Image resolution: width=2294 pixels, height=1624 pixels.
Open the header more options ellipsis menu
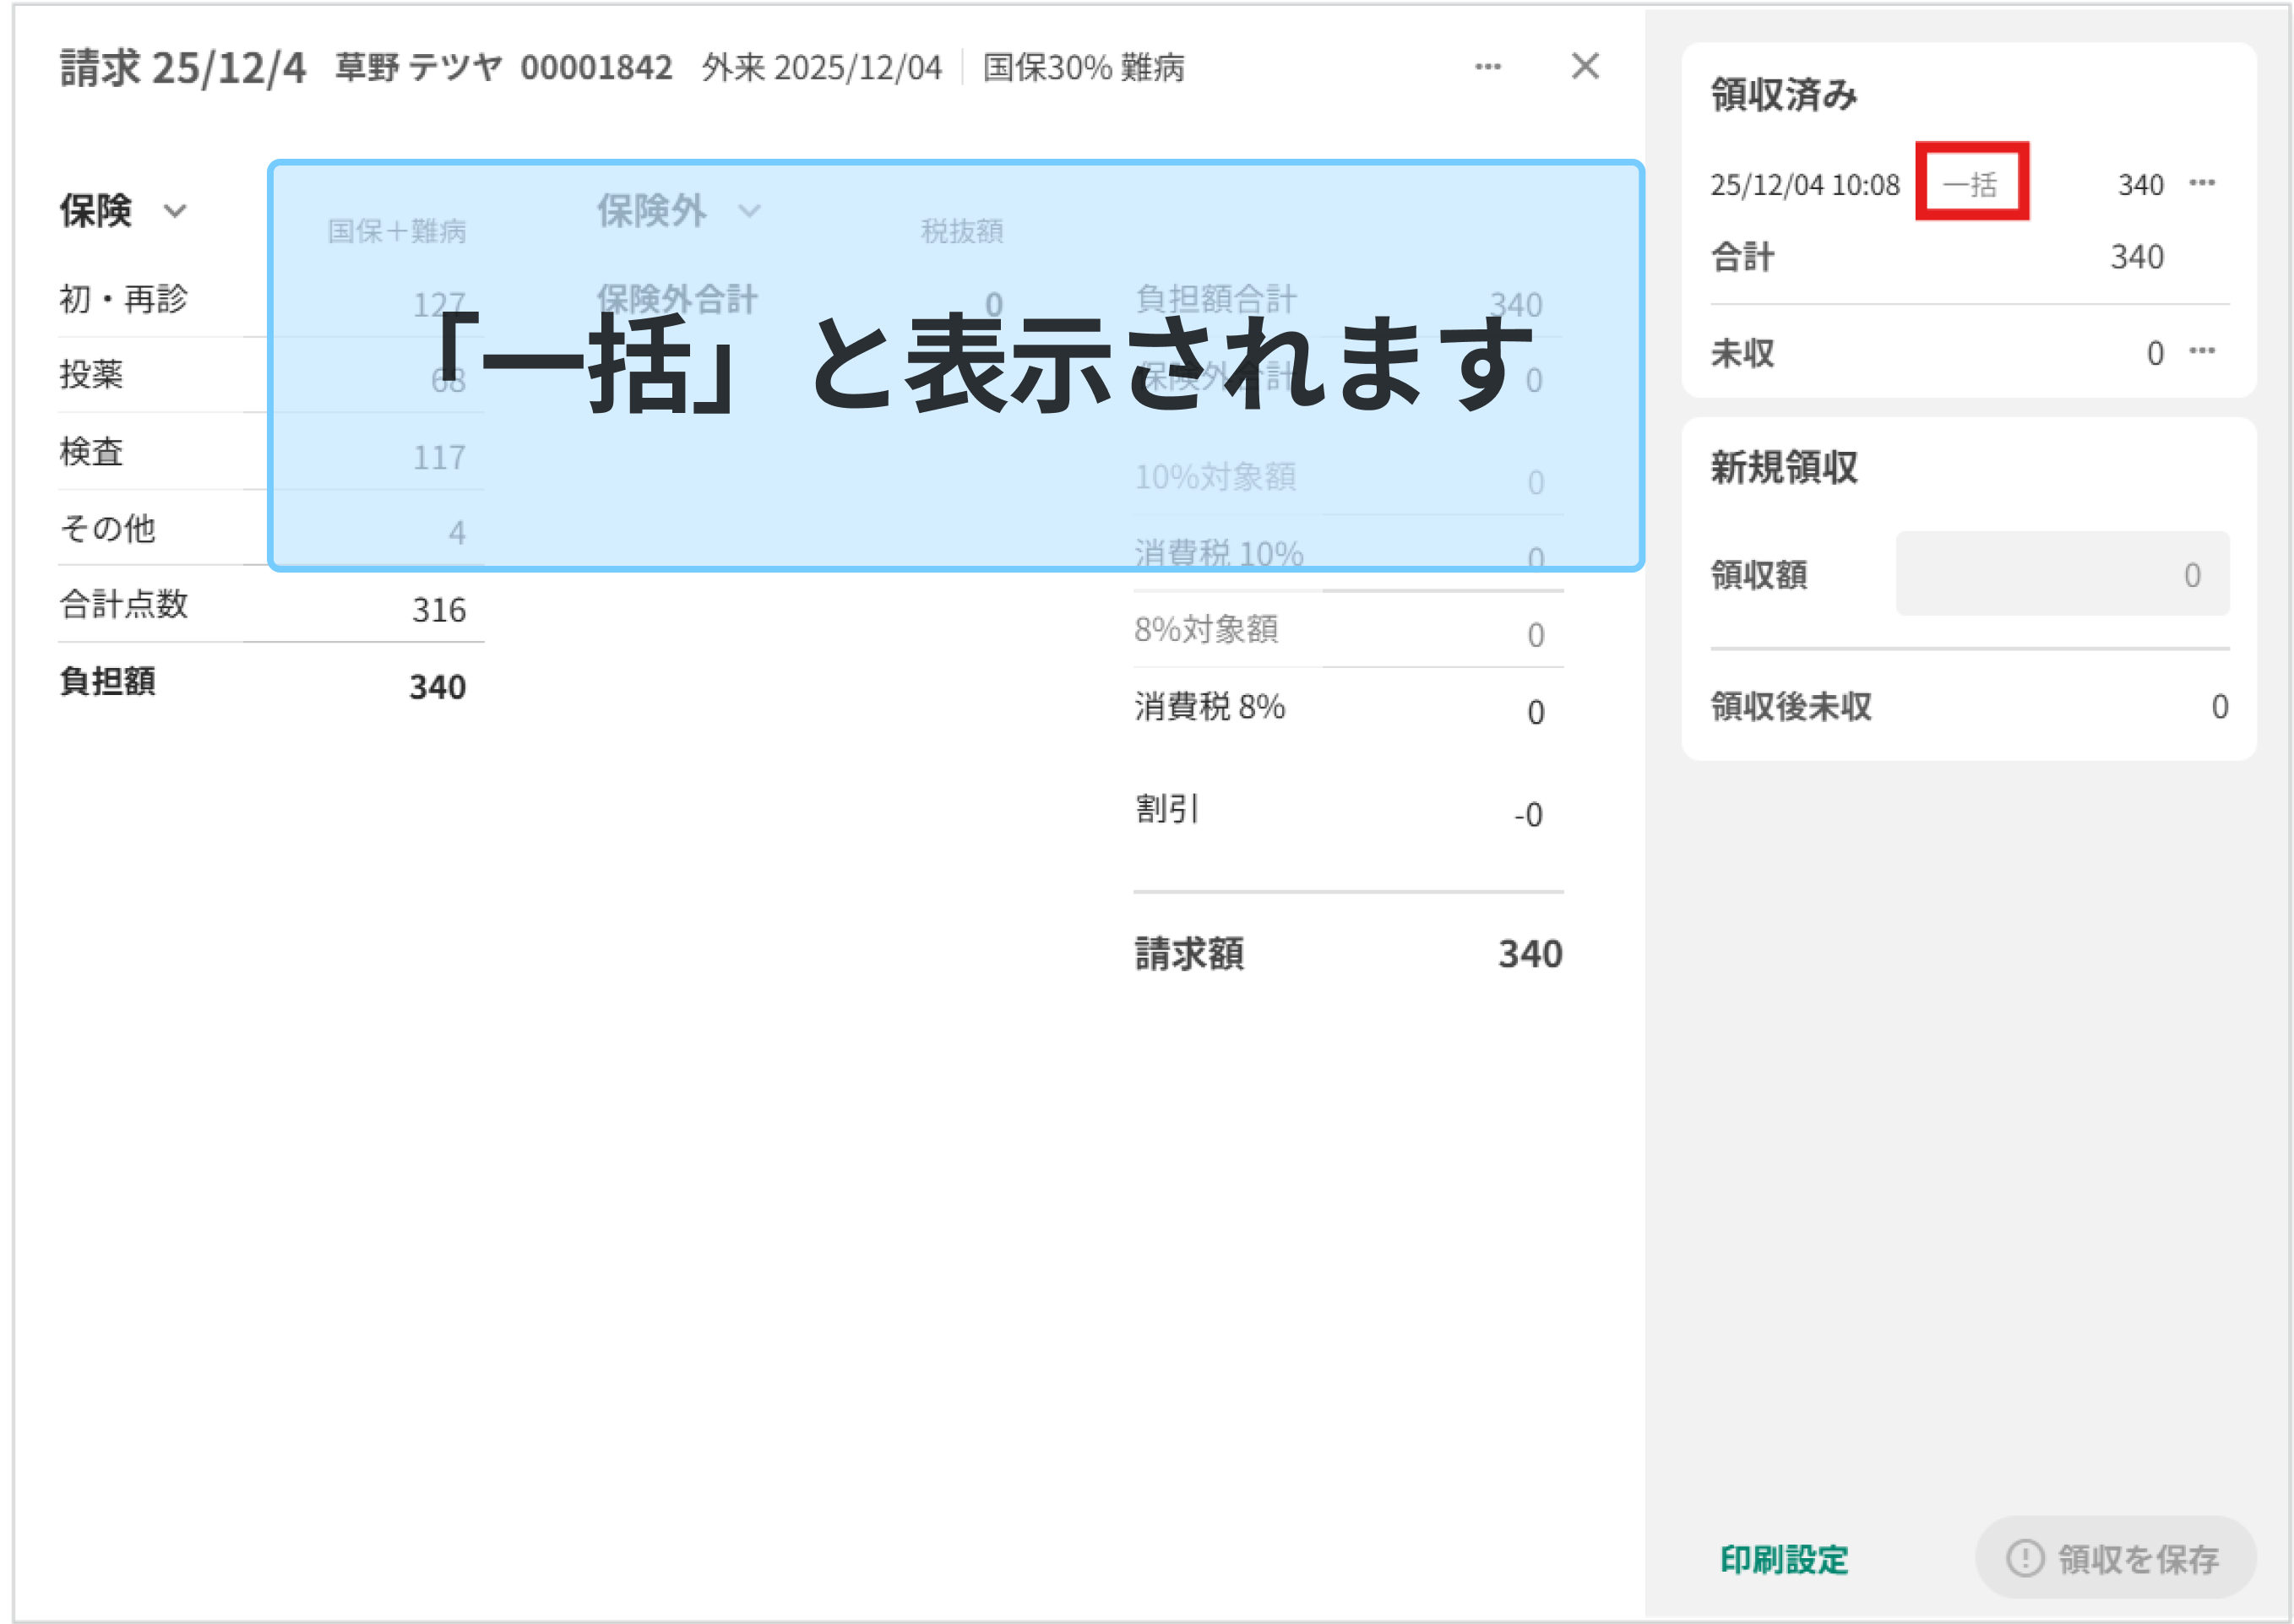point(1487,67)
